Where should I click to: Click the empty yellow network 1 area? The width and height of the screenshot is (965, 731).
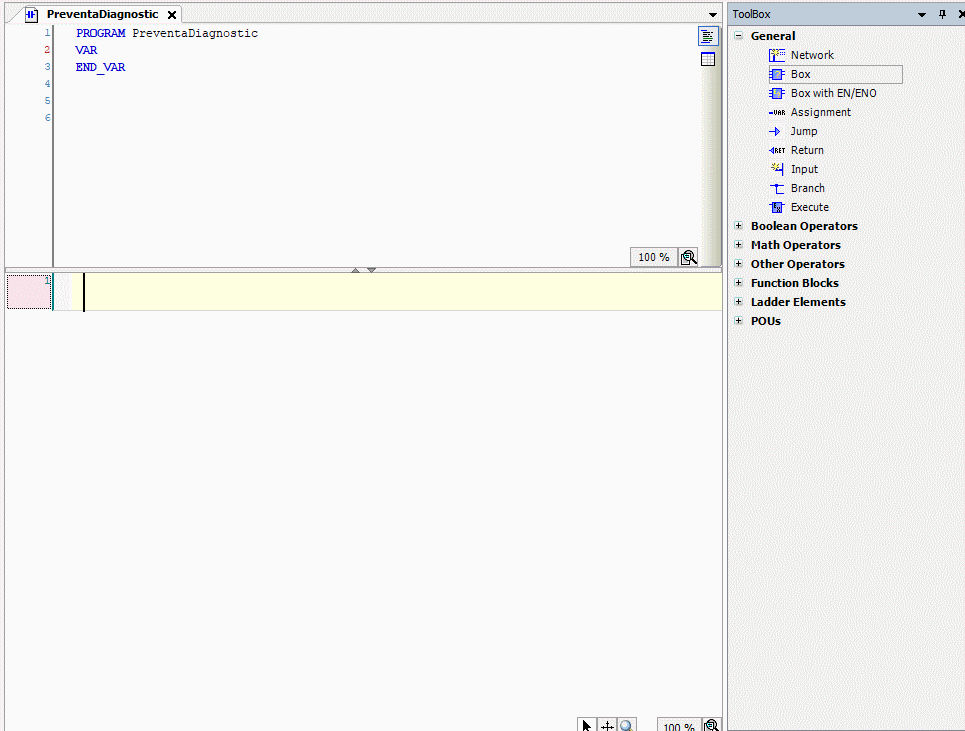coord(400,292)
